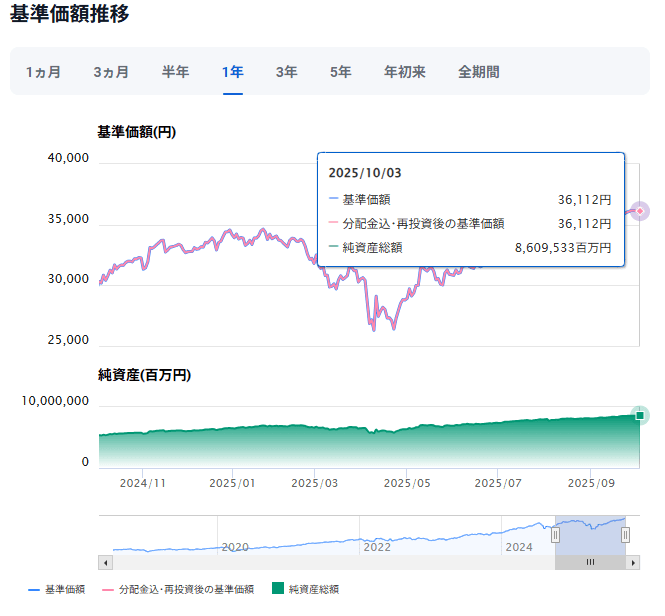665x616 pixels.
Task: Select the 1ヵ月 period tab
Action: [43, 72]
